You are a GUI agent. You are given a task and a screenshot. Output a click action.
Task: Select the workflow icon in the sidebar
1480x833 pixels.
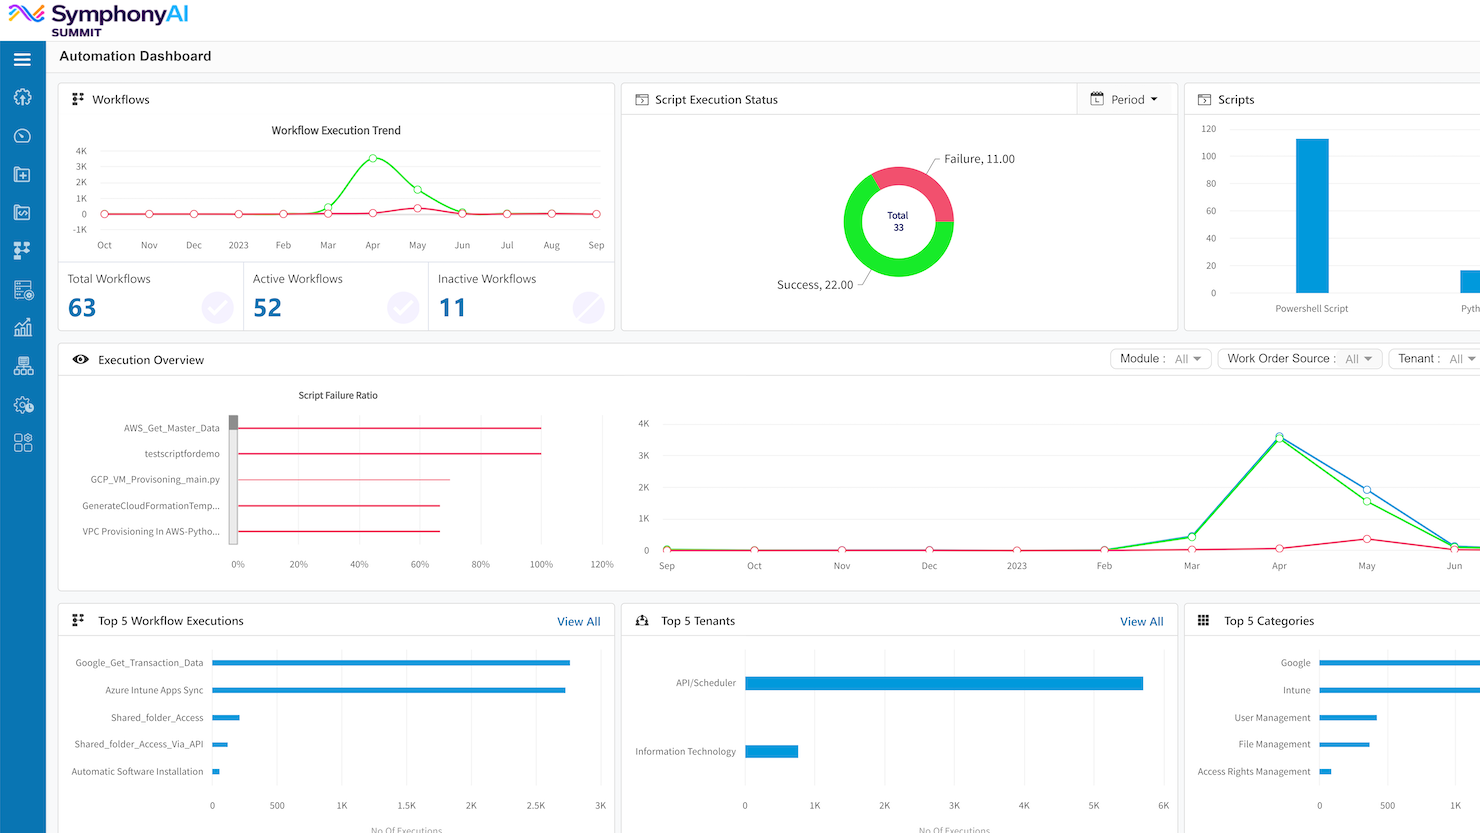click(22, 250)
